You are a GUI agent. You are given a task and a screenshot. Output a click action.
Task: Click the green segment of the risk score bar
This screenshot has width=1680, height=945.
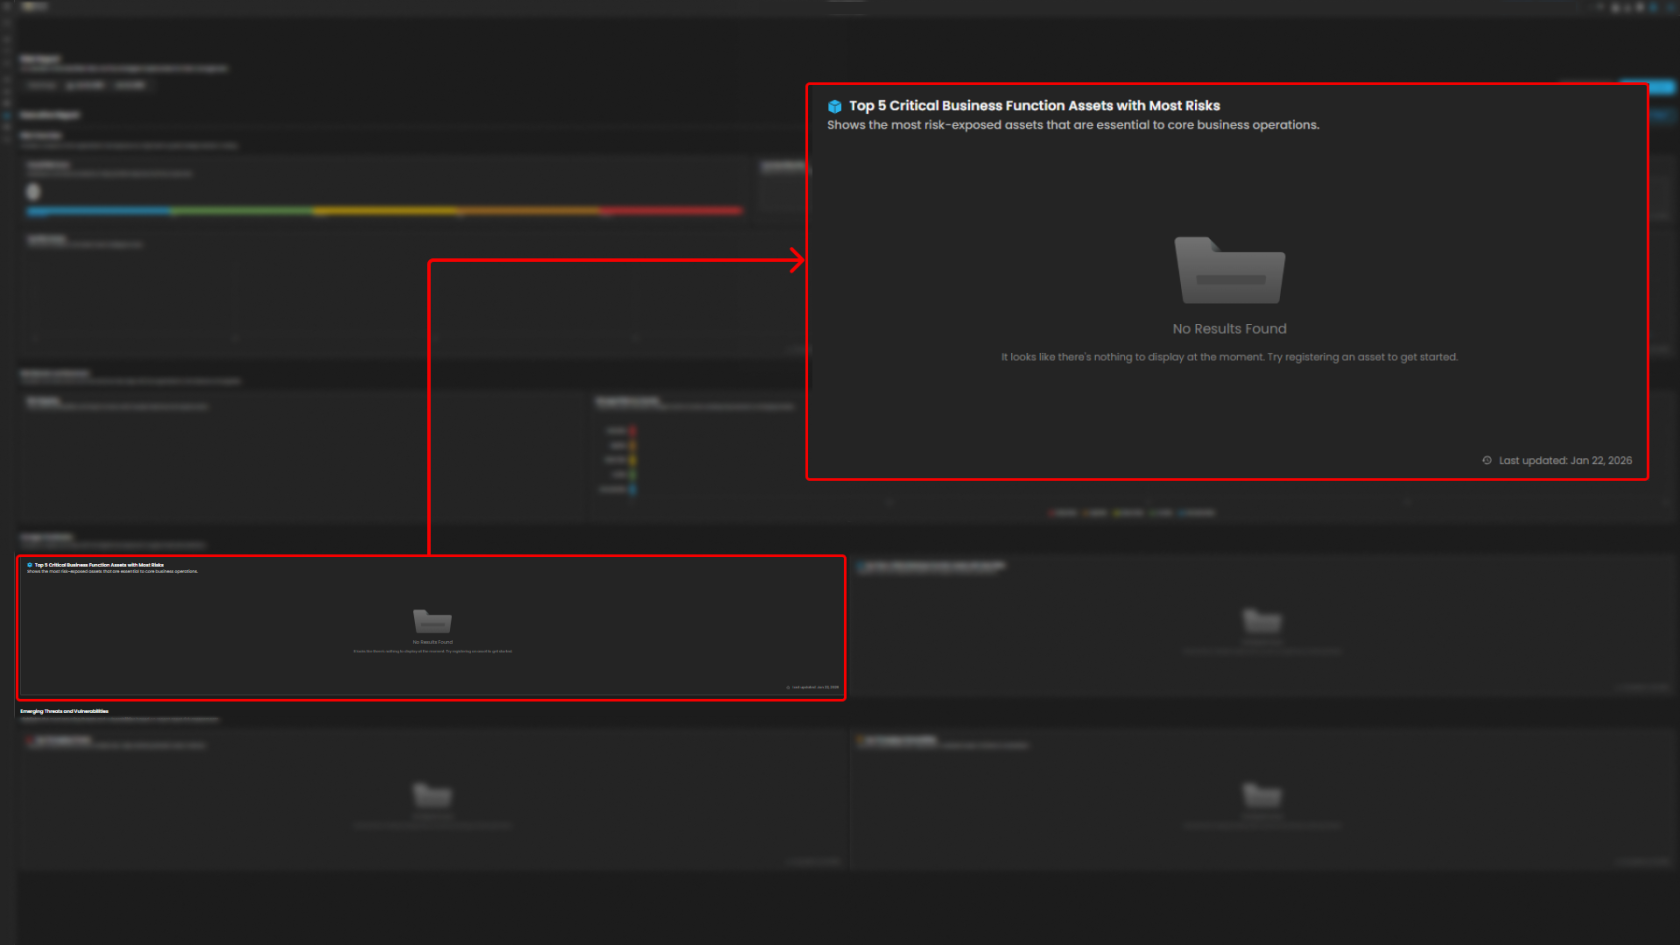coord(242,211)
